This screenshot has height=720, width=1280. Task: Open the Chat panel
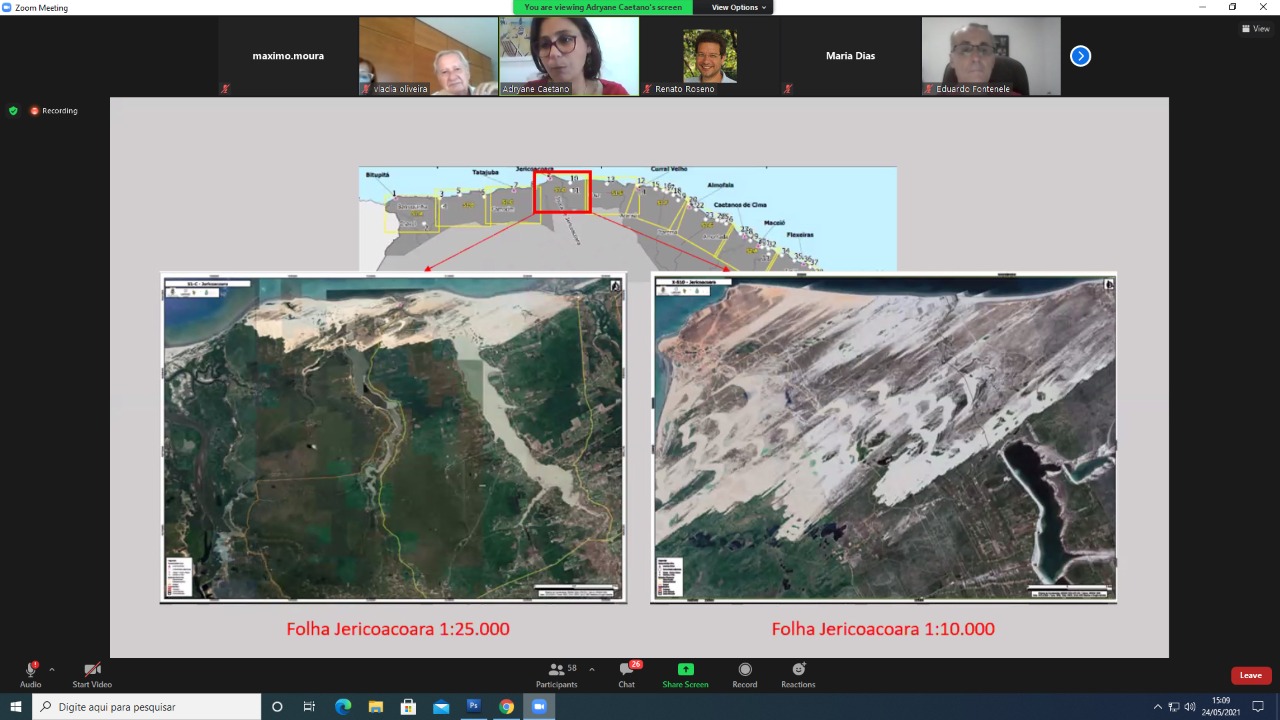[x=627, y=675]
